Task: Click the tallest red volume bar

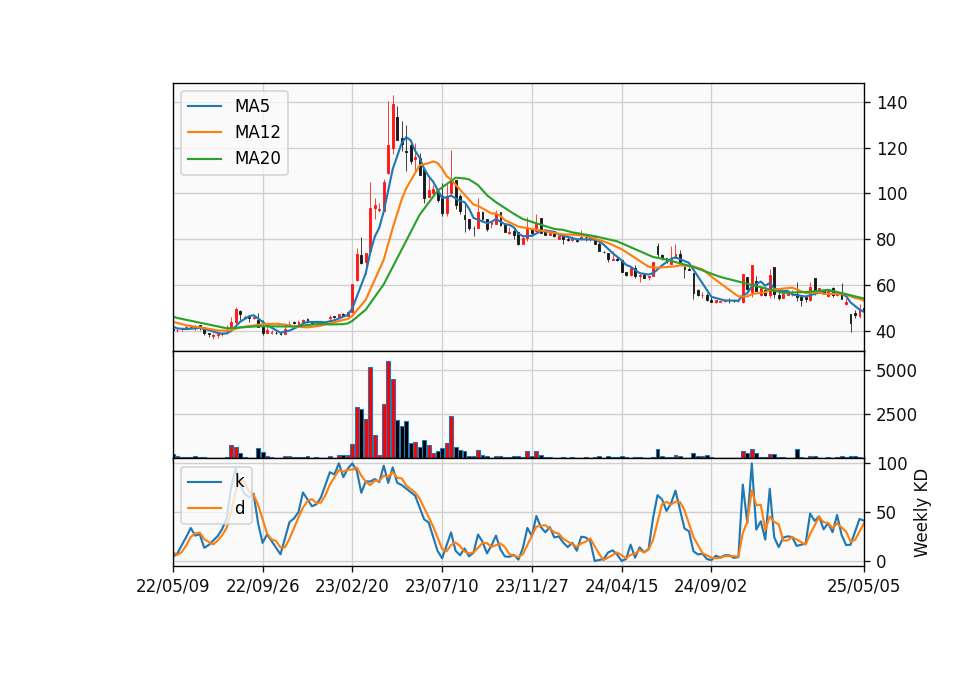Action: pos(388,410)
